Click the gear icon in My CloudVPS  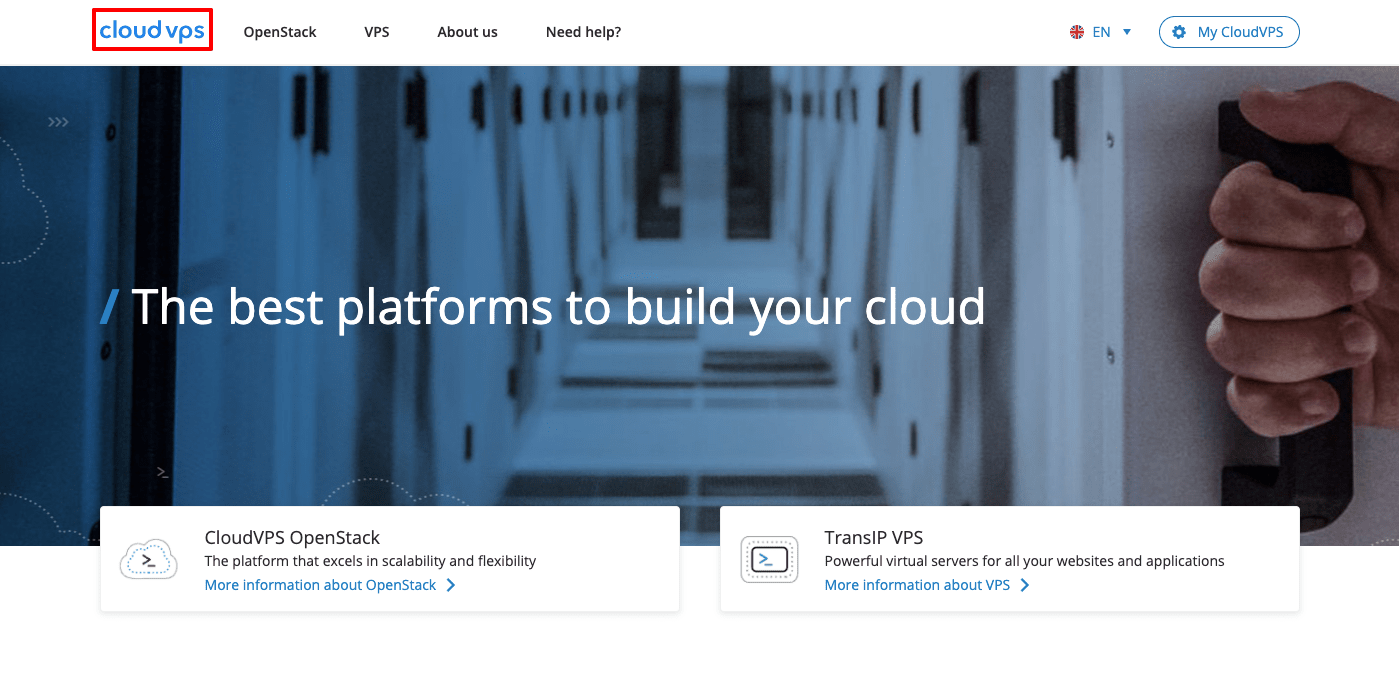click(x=1179, y=32)
